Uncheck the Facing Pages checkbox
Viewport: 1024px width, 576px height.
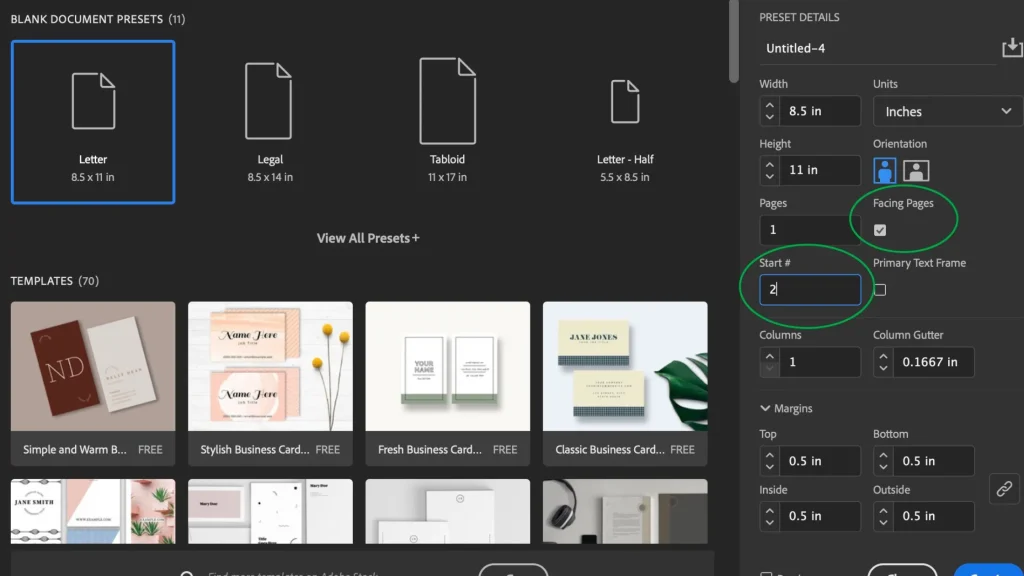point(880,230)
